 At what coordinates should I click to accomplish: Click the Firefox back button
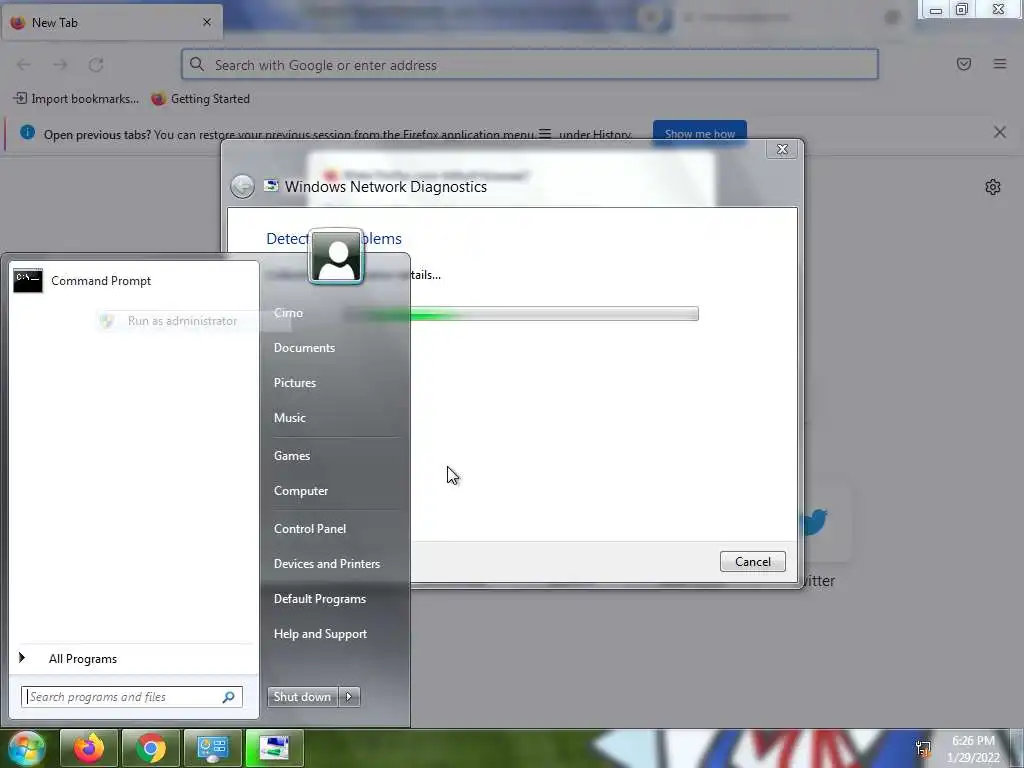coord(24,64)
